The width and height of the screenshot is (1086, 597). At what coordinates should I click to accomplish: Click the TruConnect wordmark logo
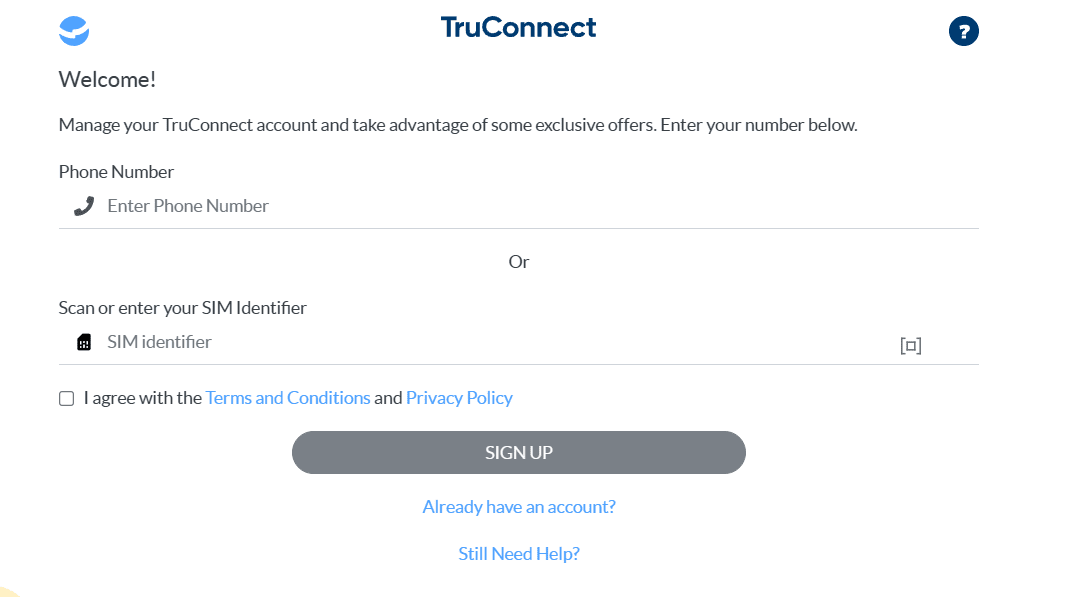pos(518,28)
